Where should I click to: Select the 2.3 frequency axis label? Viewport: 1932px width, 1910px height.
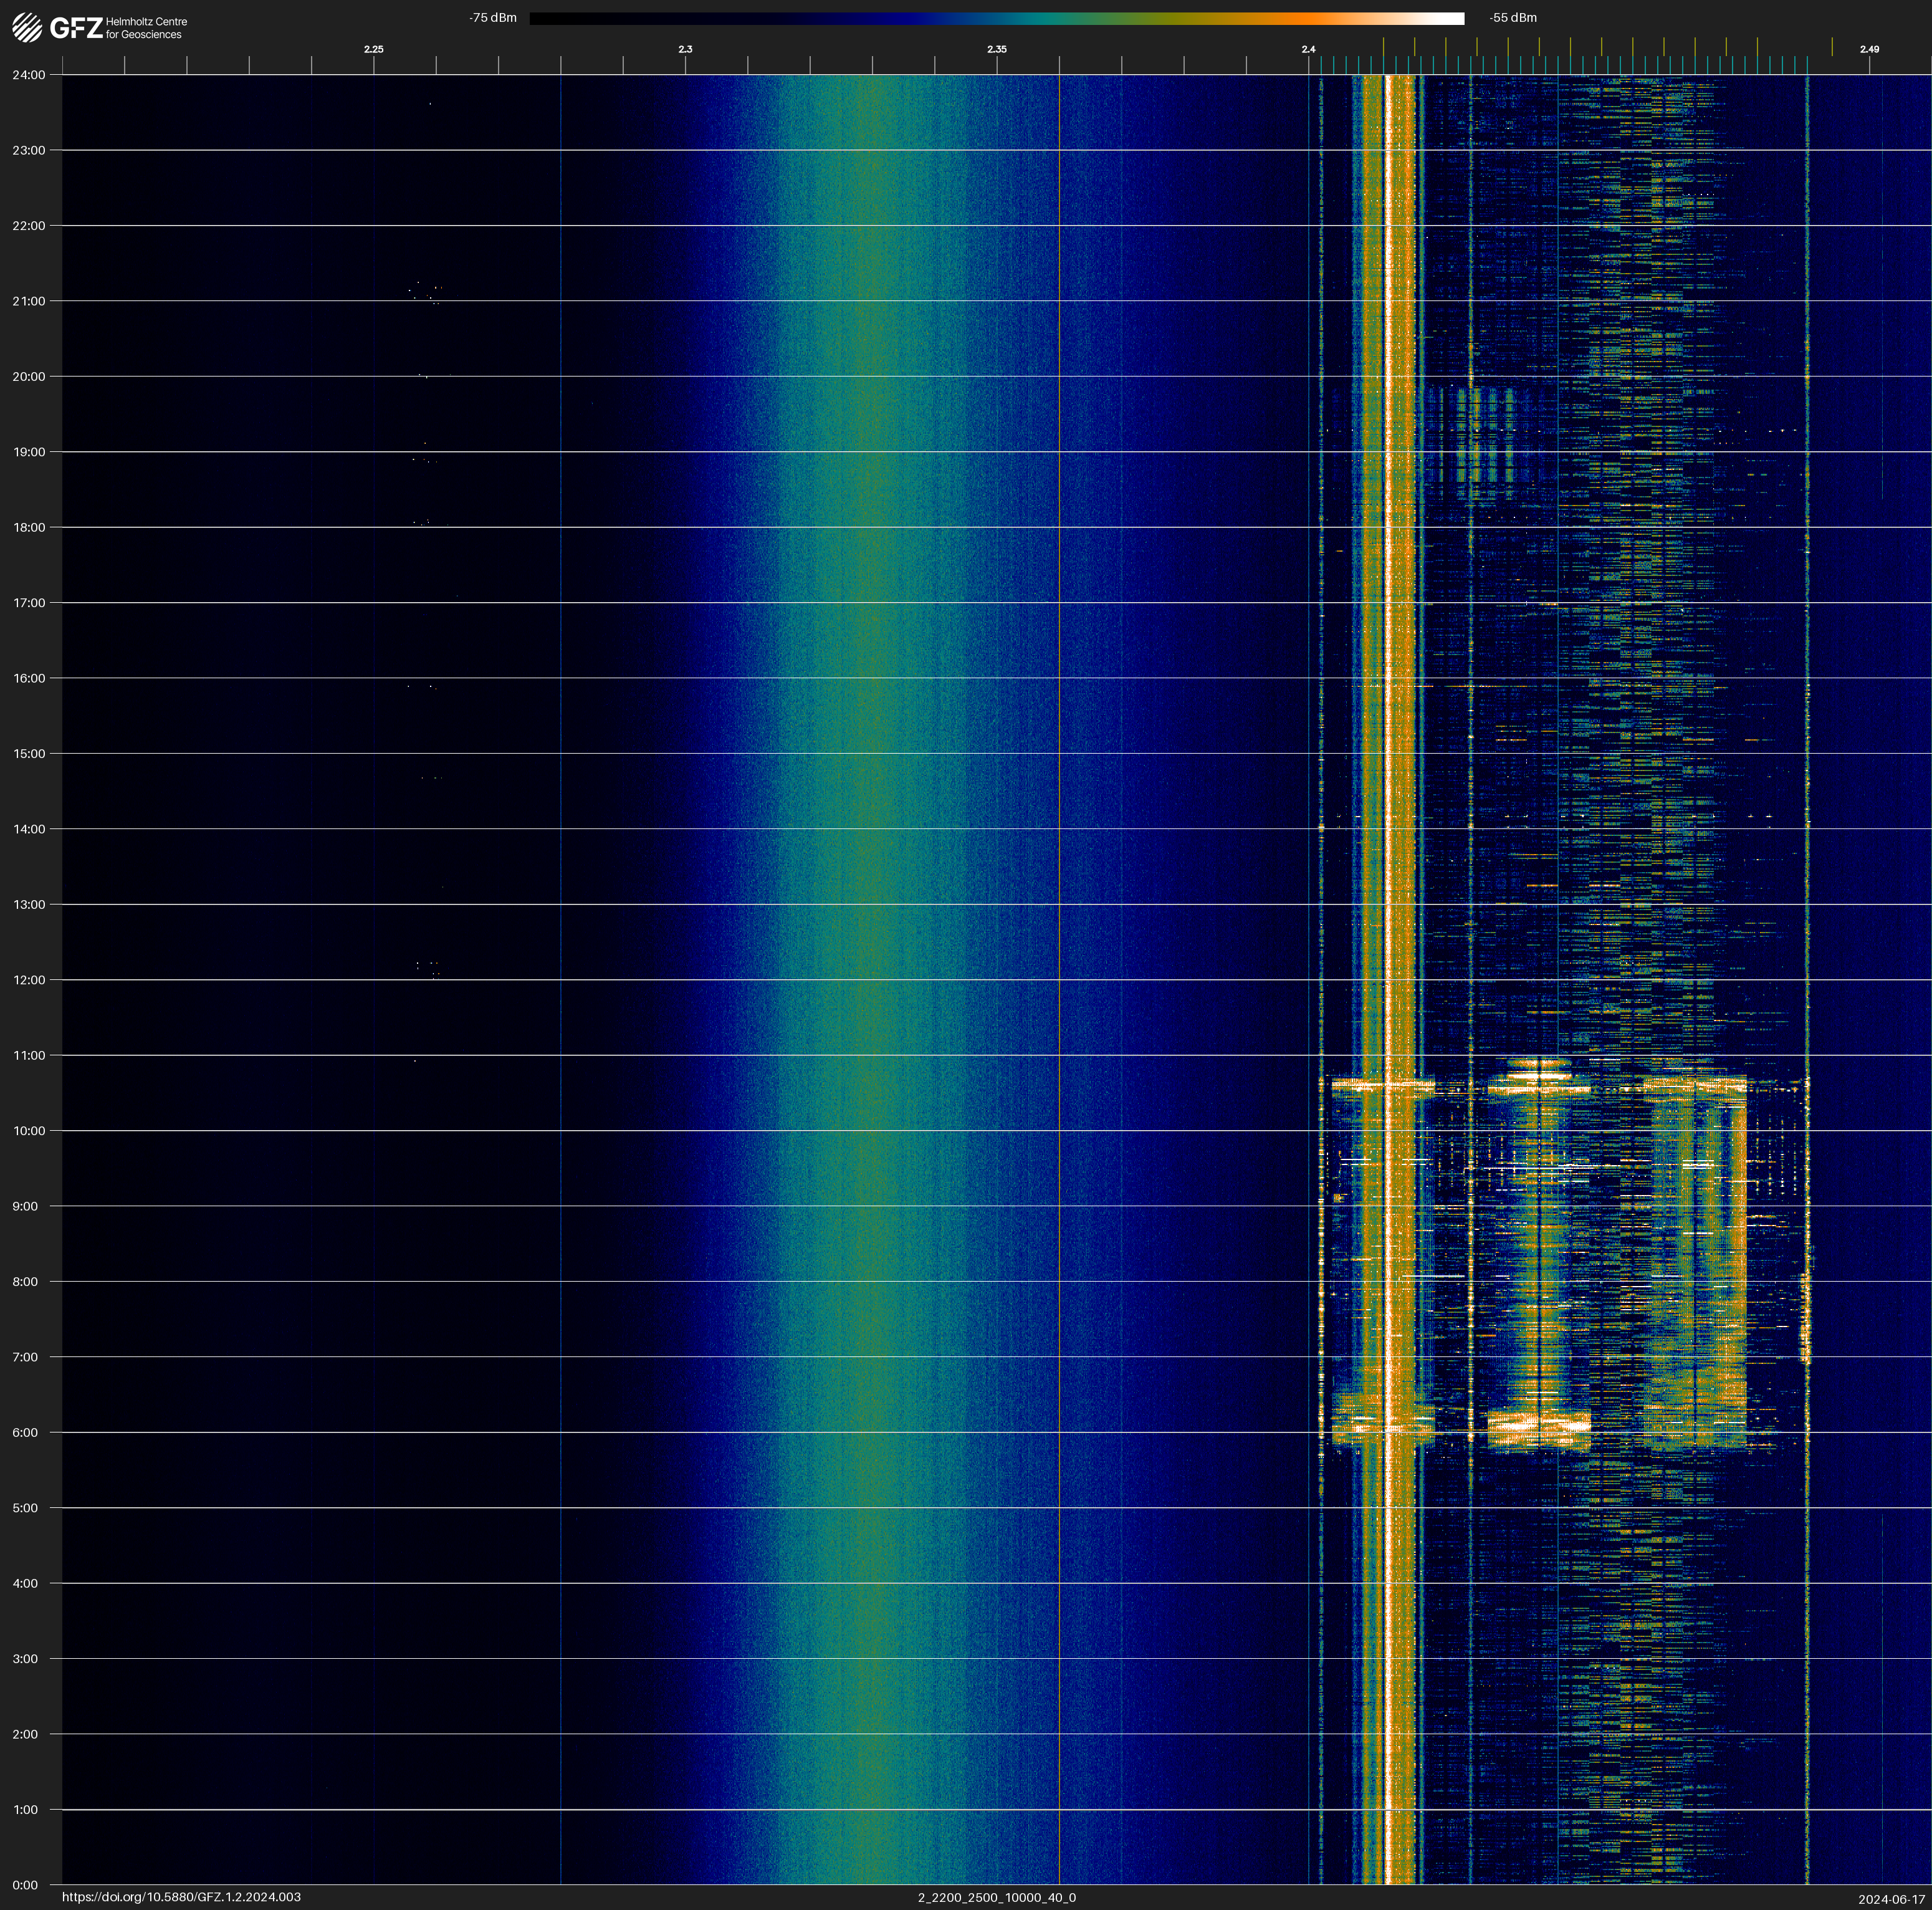click(x=685, y=49)
